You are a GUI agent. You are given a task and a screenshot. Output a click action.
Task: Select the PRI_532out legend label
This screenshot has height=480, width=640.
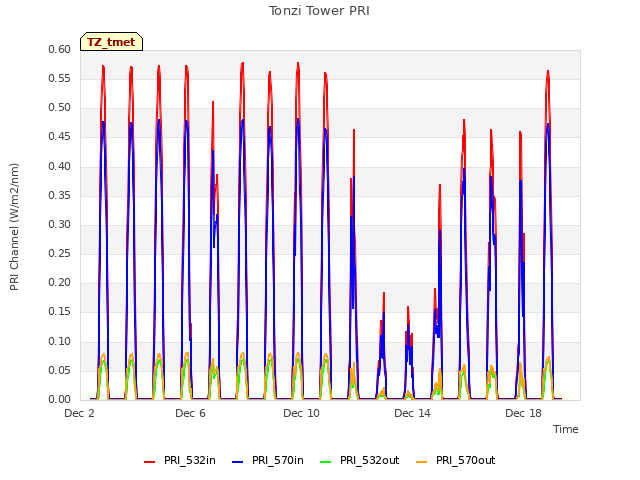coord(370,460)
